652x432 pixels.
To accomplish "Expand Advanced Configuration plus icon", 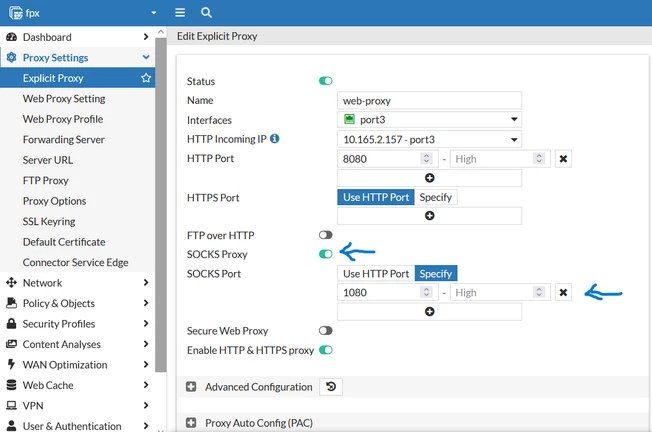I will (x=191, y=387).
